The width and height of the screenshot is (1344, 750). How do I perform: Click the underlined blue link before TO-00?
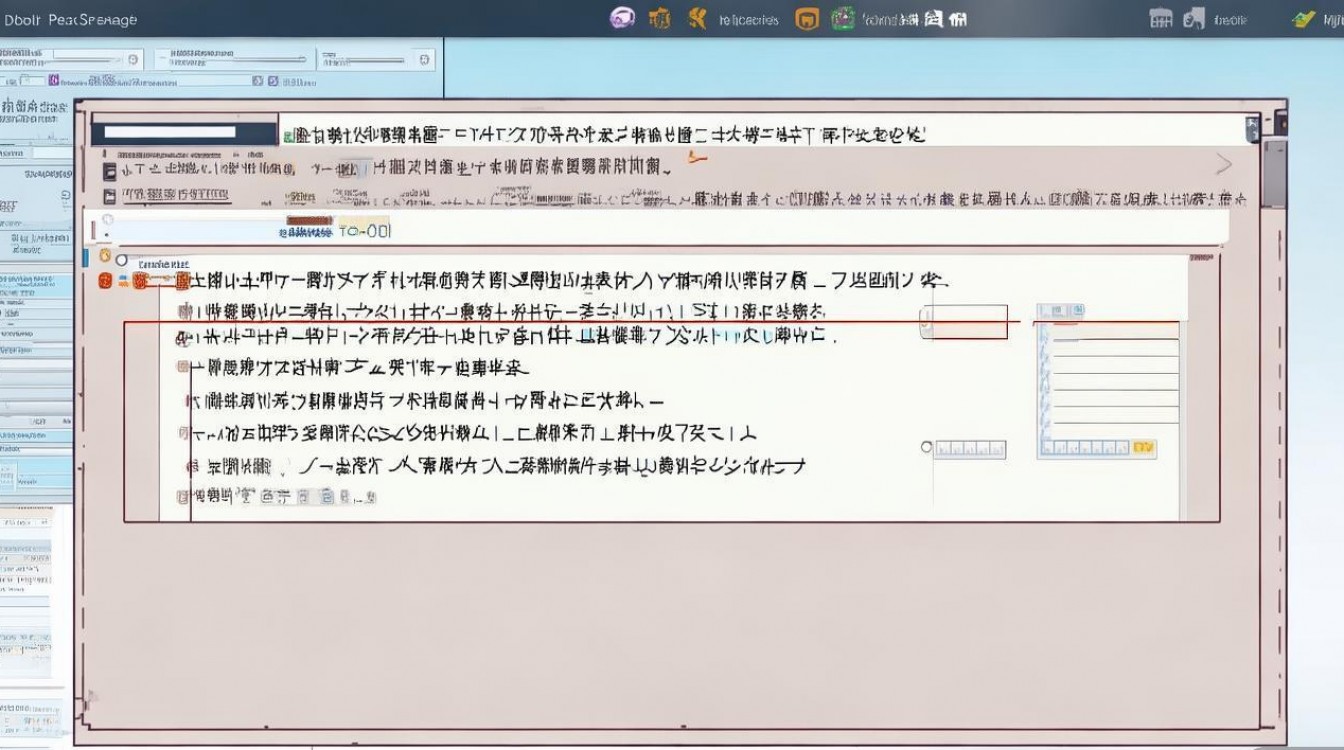point(306,232)
